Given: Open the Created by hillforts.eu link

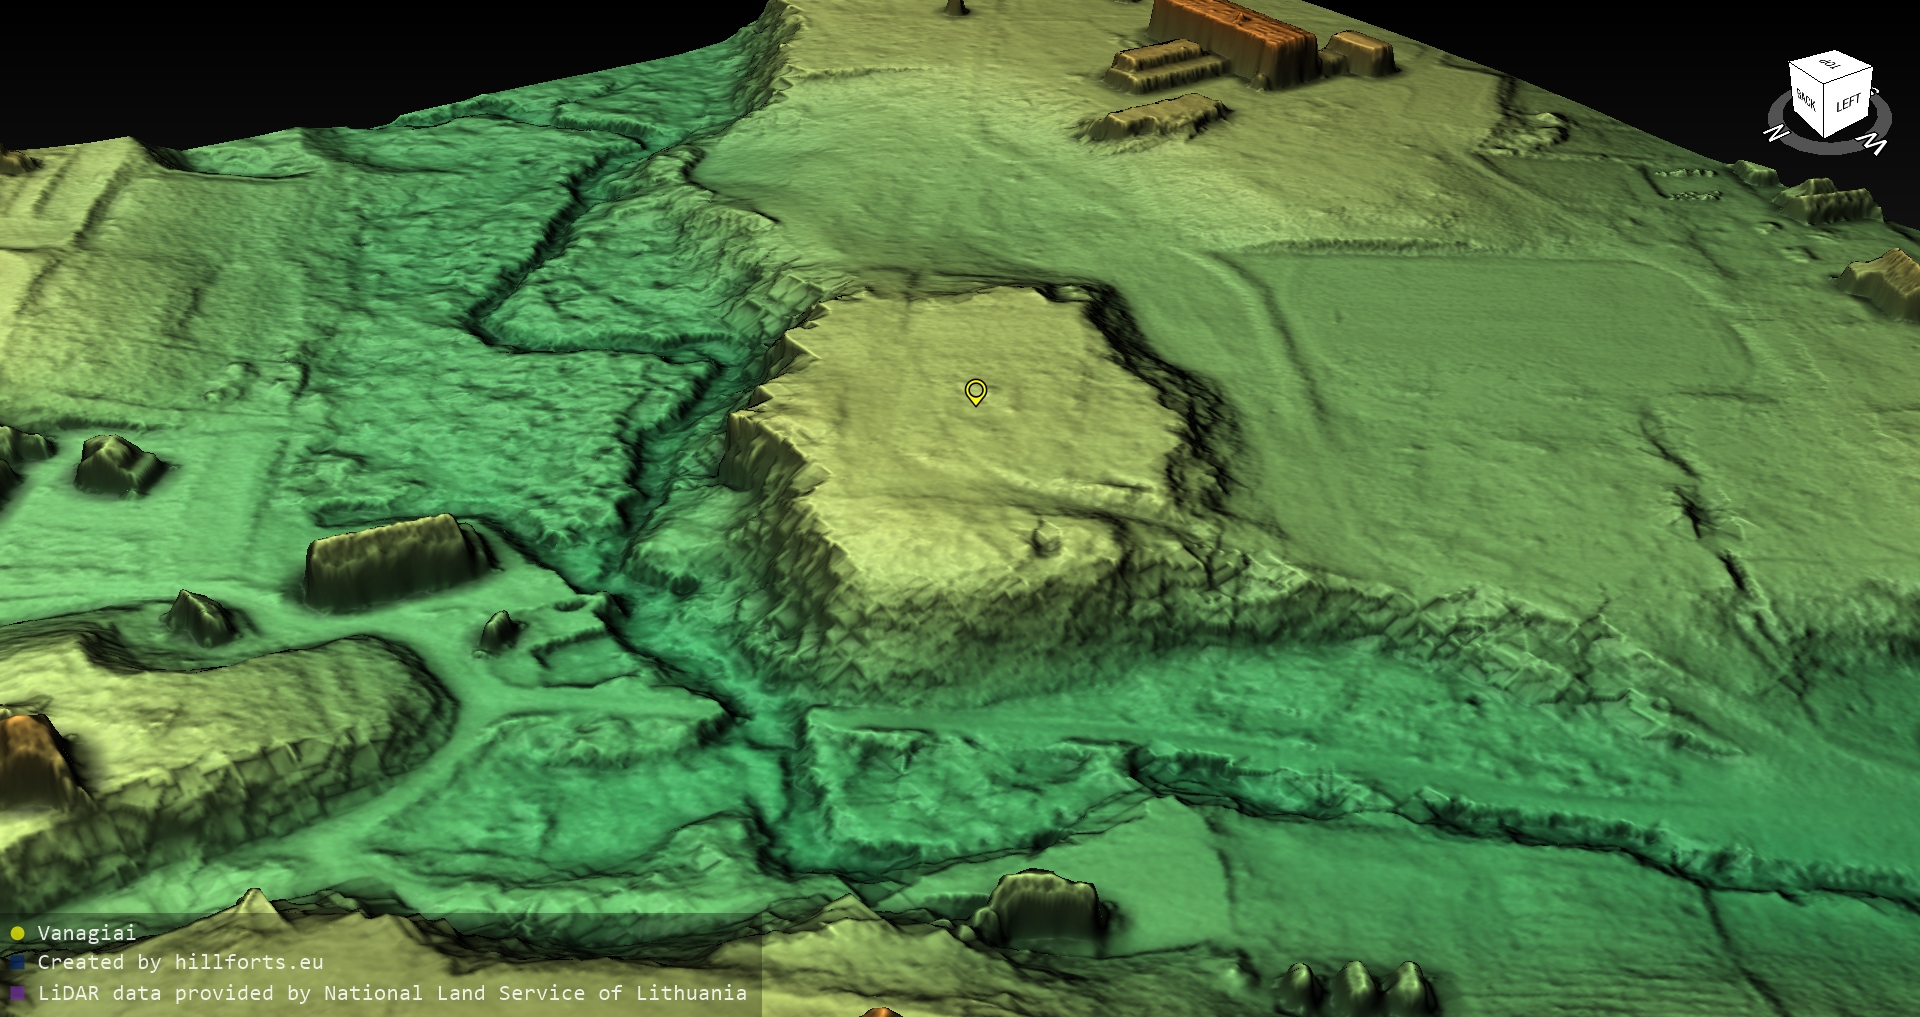Looking at the screenshot, I should pyautogui.click(x=180, y=962).
